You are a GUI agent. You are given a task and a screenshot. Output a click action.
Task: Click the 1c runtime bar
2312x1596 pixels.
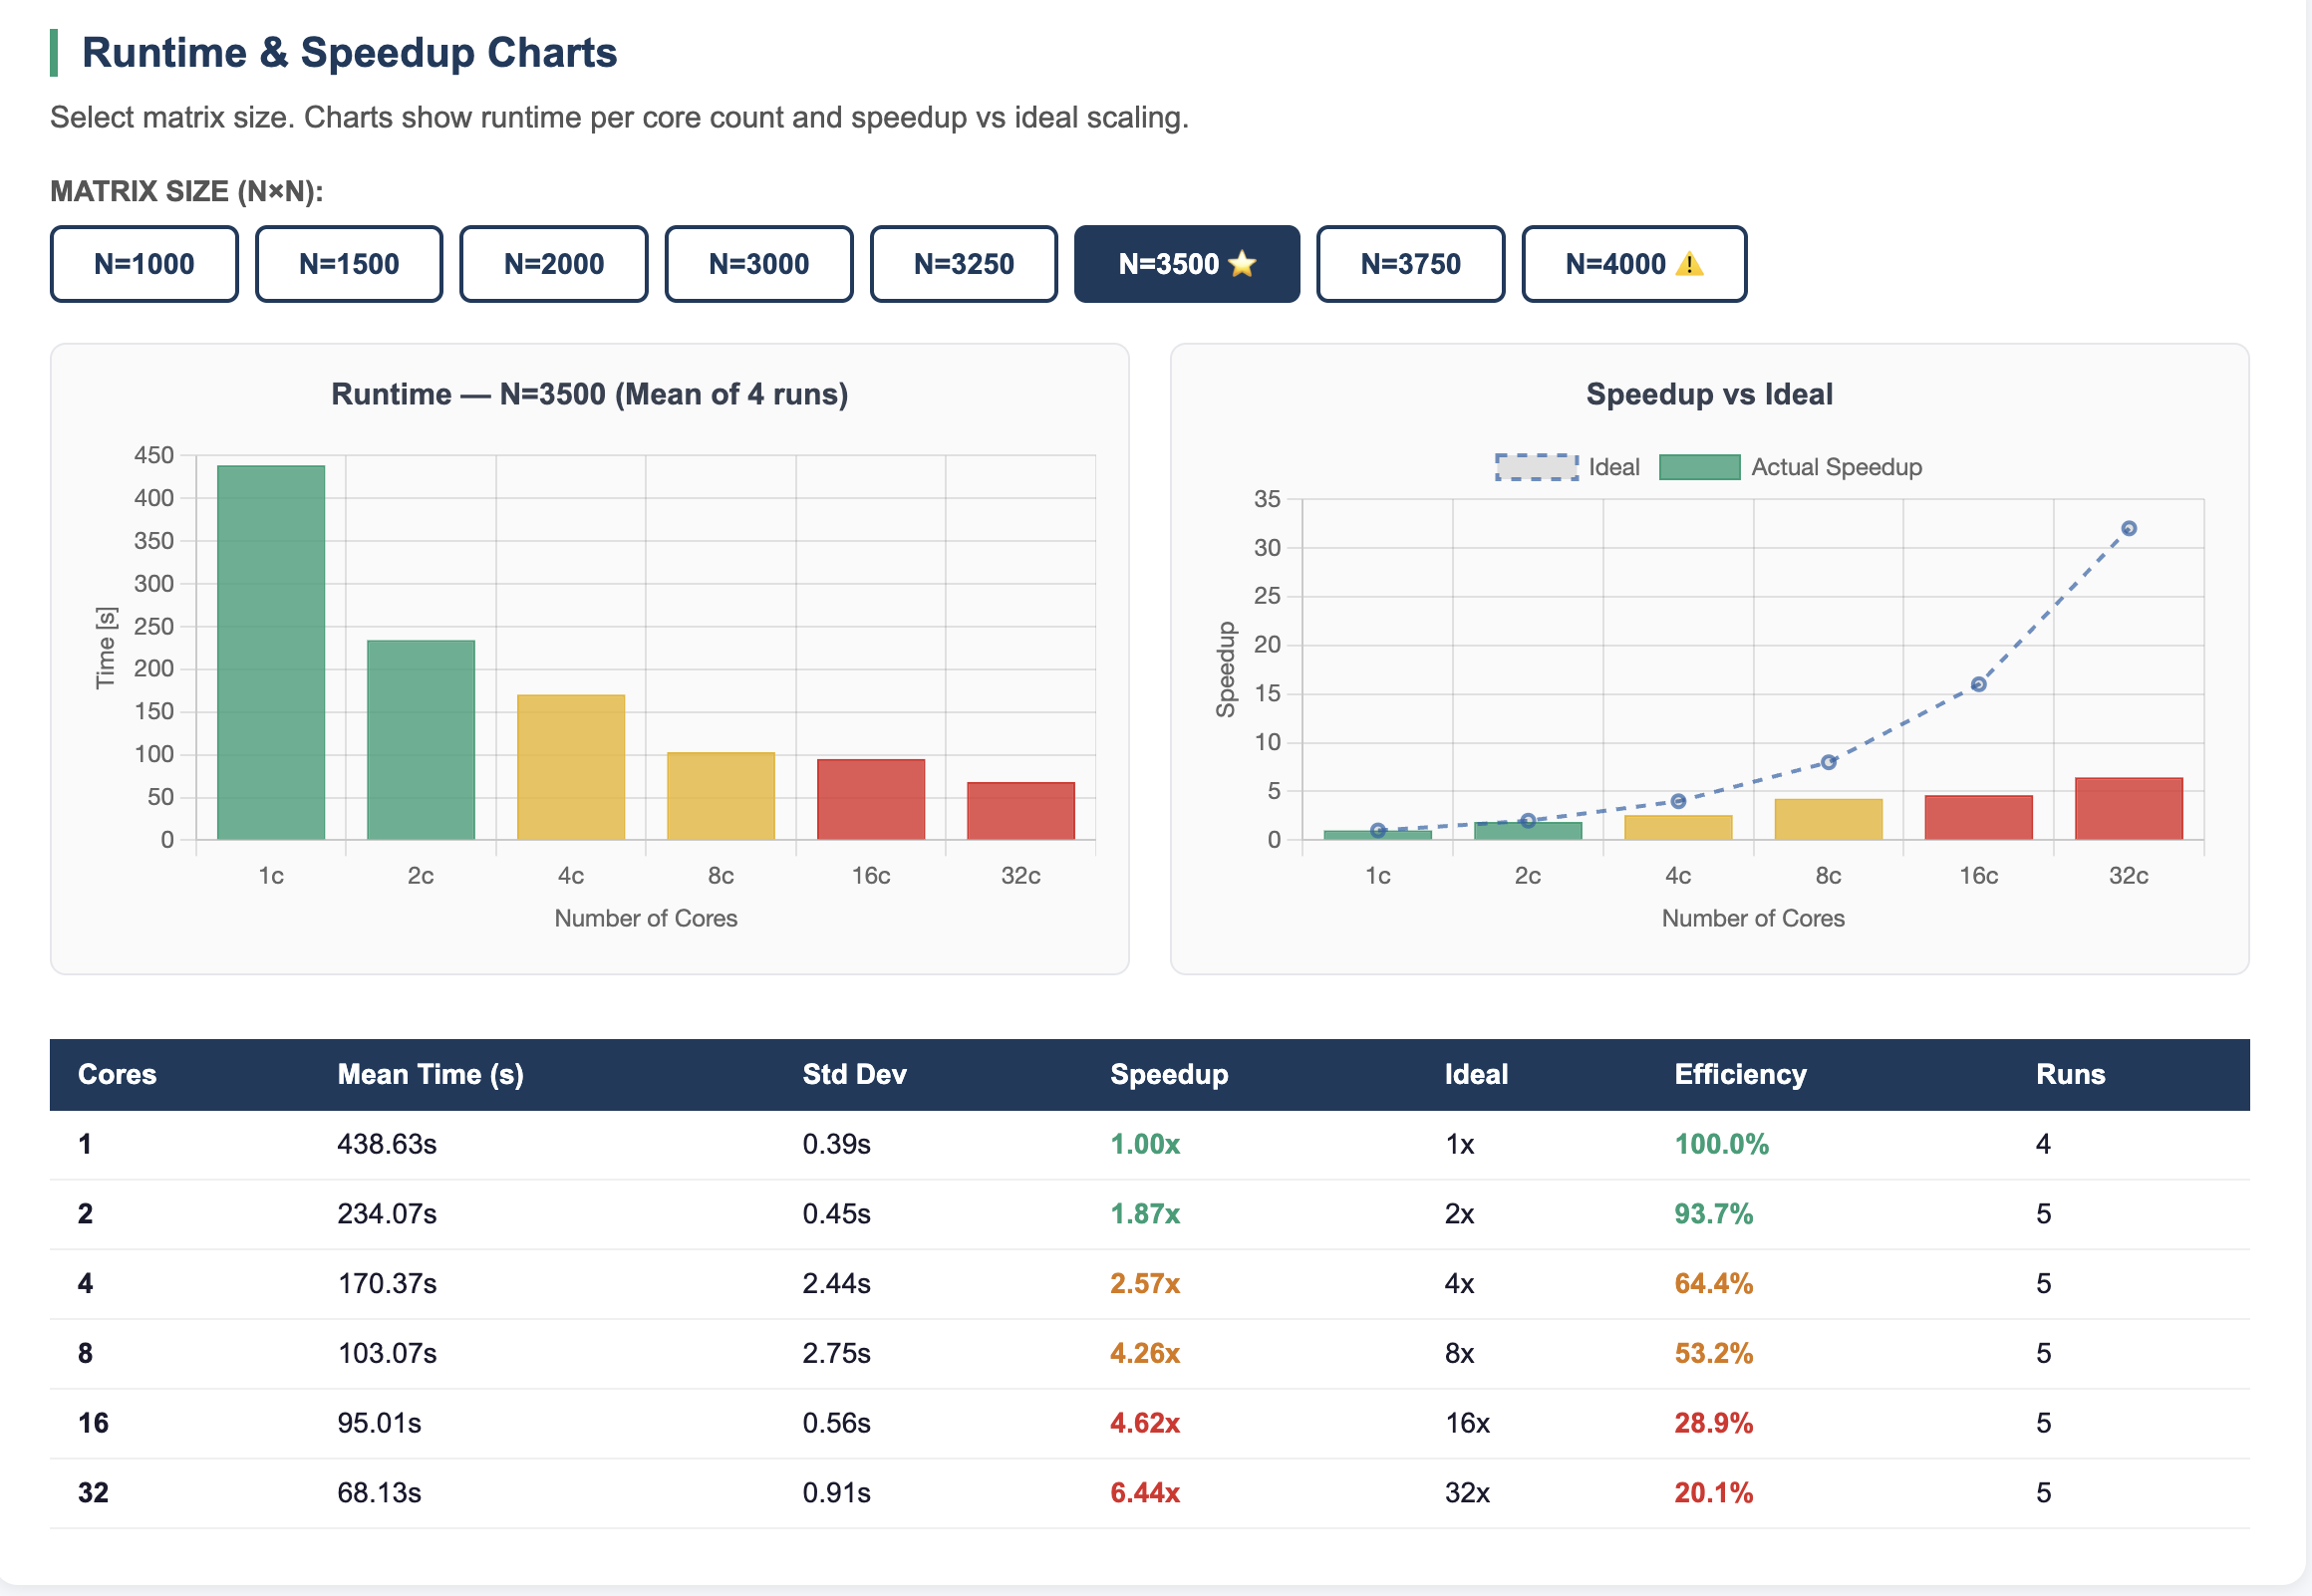coord(271,652)
